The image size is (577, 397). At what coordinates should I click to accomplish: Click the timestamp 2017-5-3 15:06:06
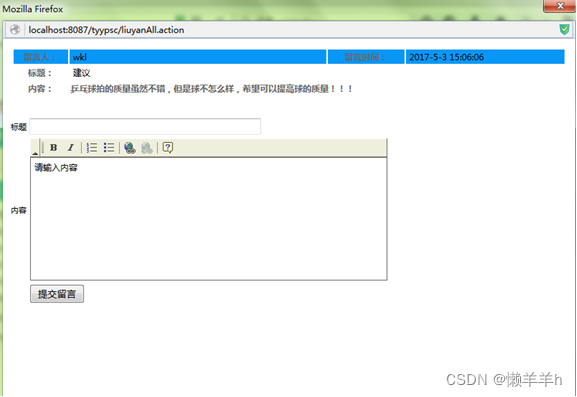pos(446,57)
